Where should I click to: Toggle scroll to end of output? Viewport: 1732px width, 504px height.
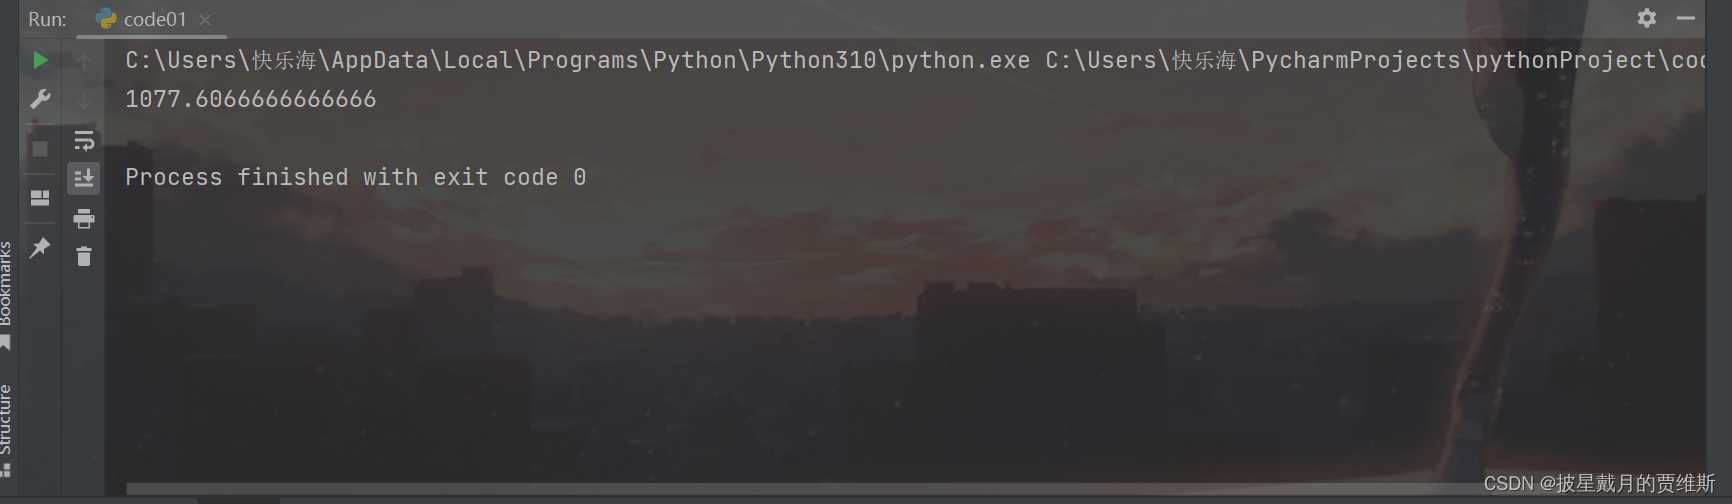pyautogui.click(x=84, y=178)
